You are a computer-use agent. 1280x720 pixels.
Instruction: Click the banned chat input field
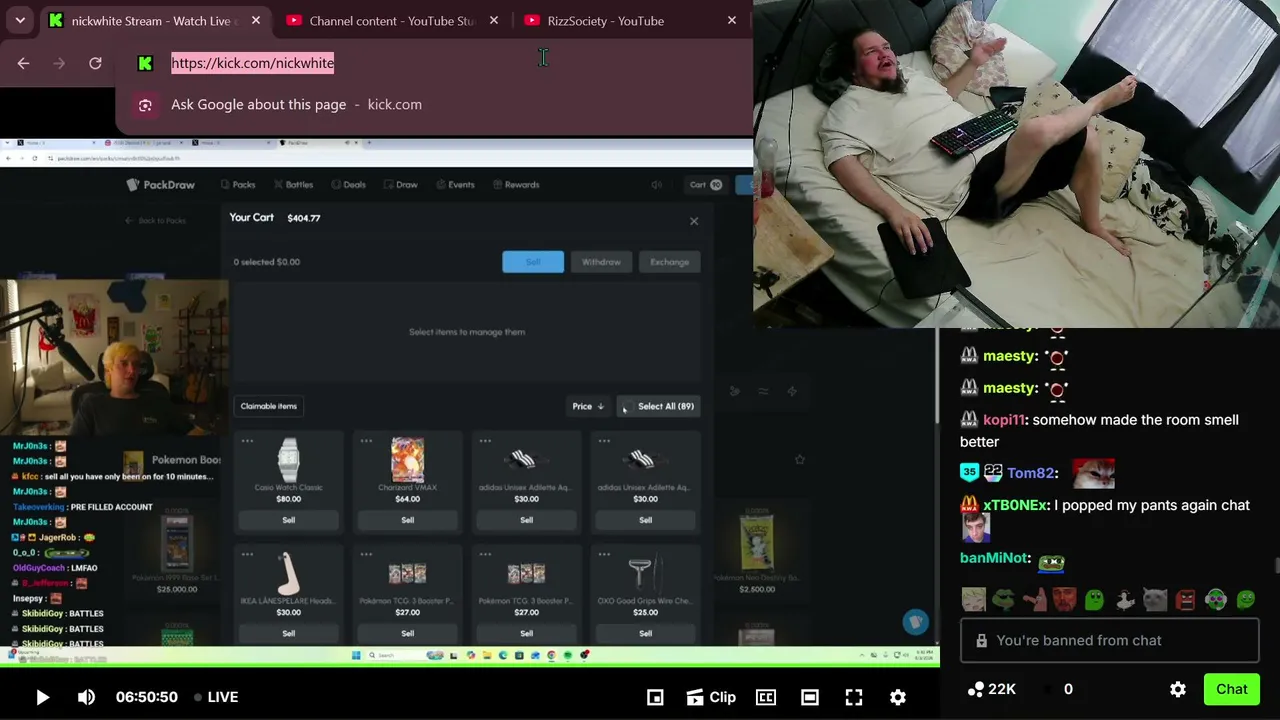coord(1109,640)
